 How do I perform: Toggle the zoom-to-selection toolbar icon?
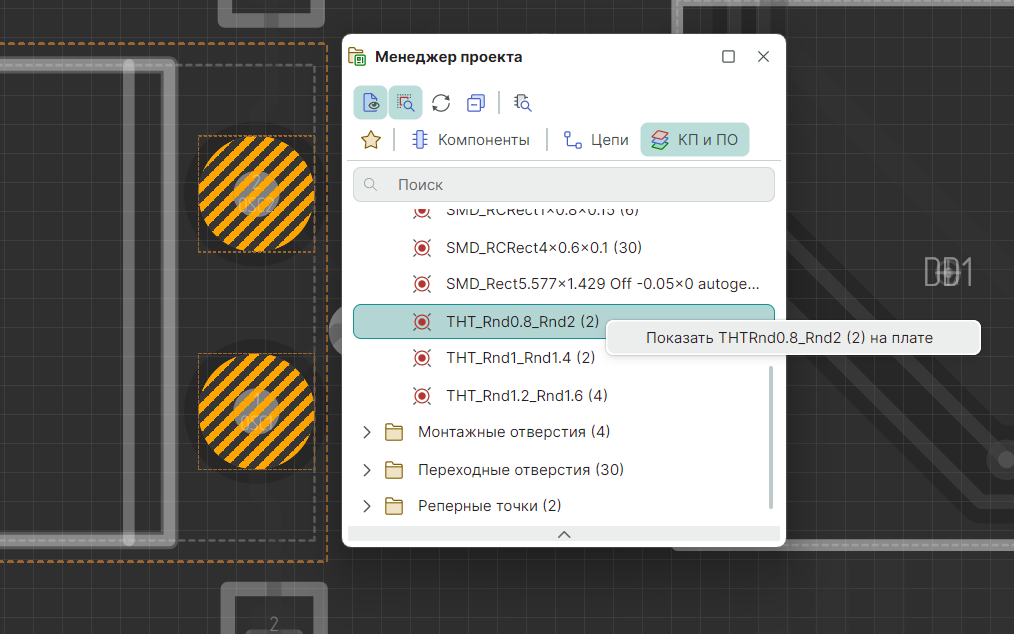405,102
